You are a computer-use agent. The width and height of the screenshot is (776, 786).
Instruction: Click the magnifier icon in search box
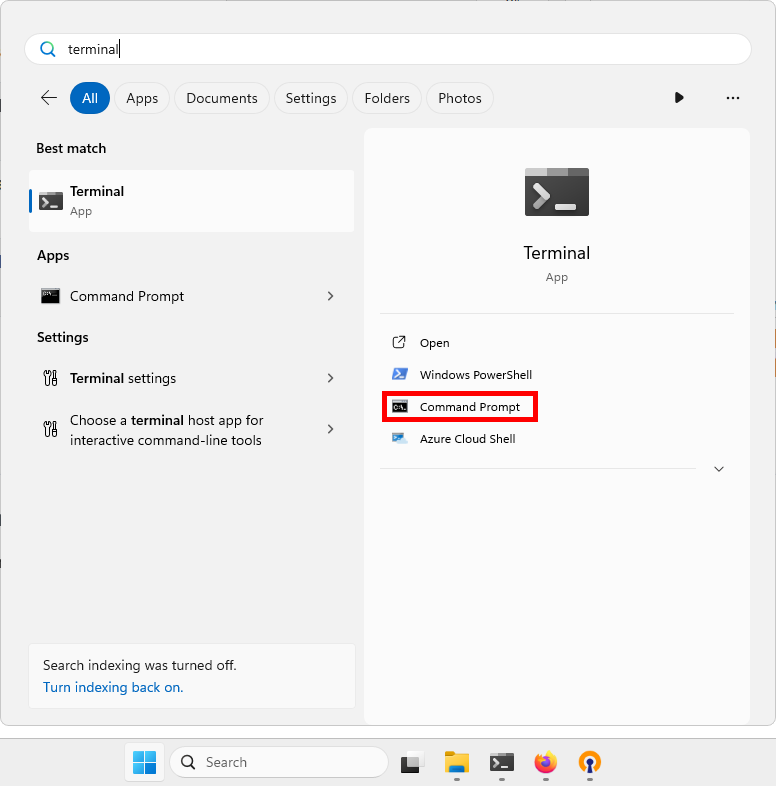(48, 49)
